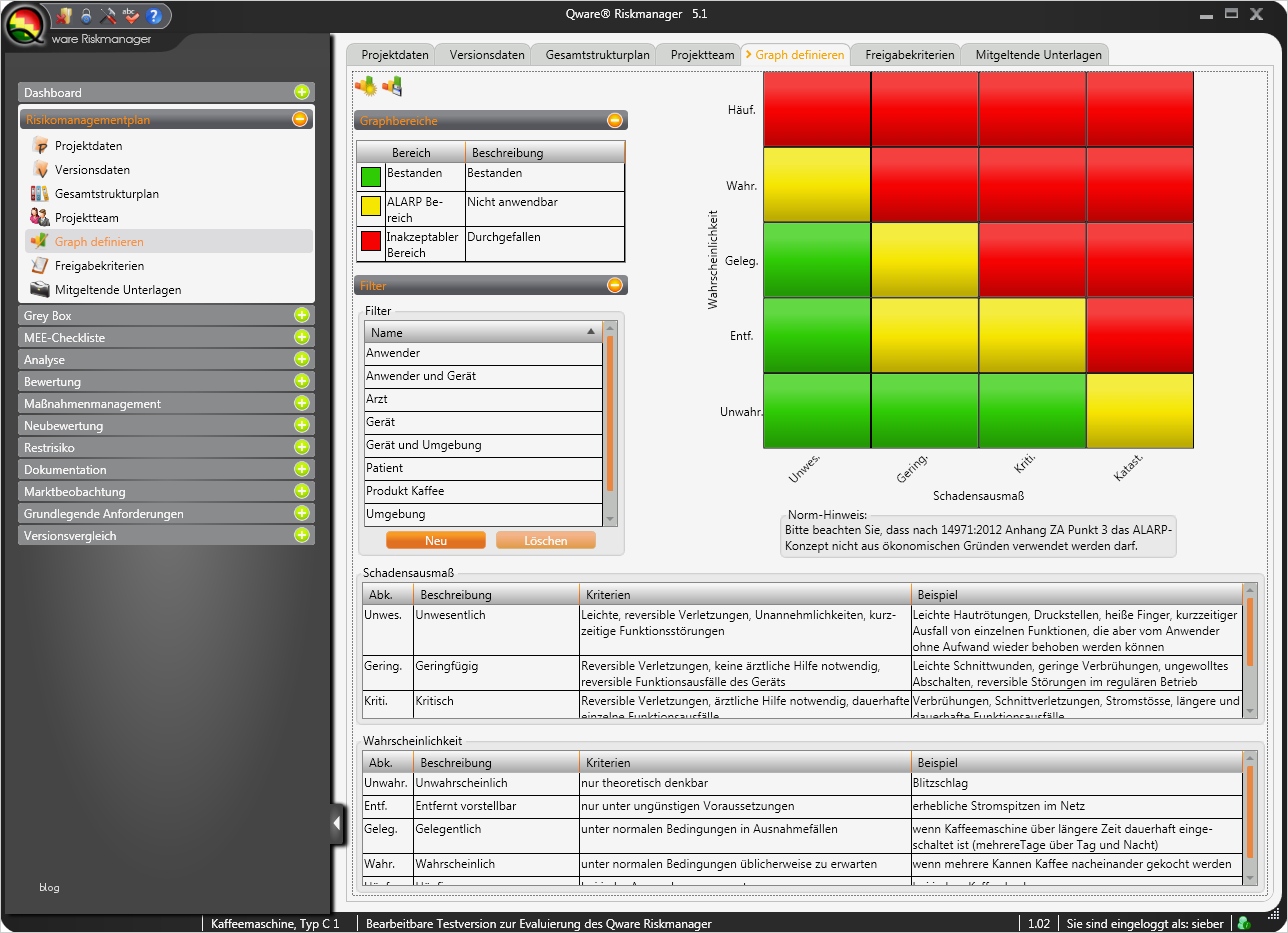
Task: Collapse the Risikomanagementplan section
Action: (300, 119)
